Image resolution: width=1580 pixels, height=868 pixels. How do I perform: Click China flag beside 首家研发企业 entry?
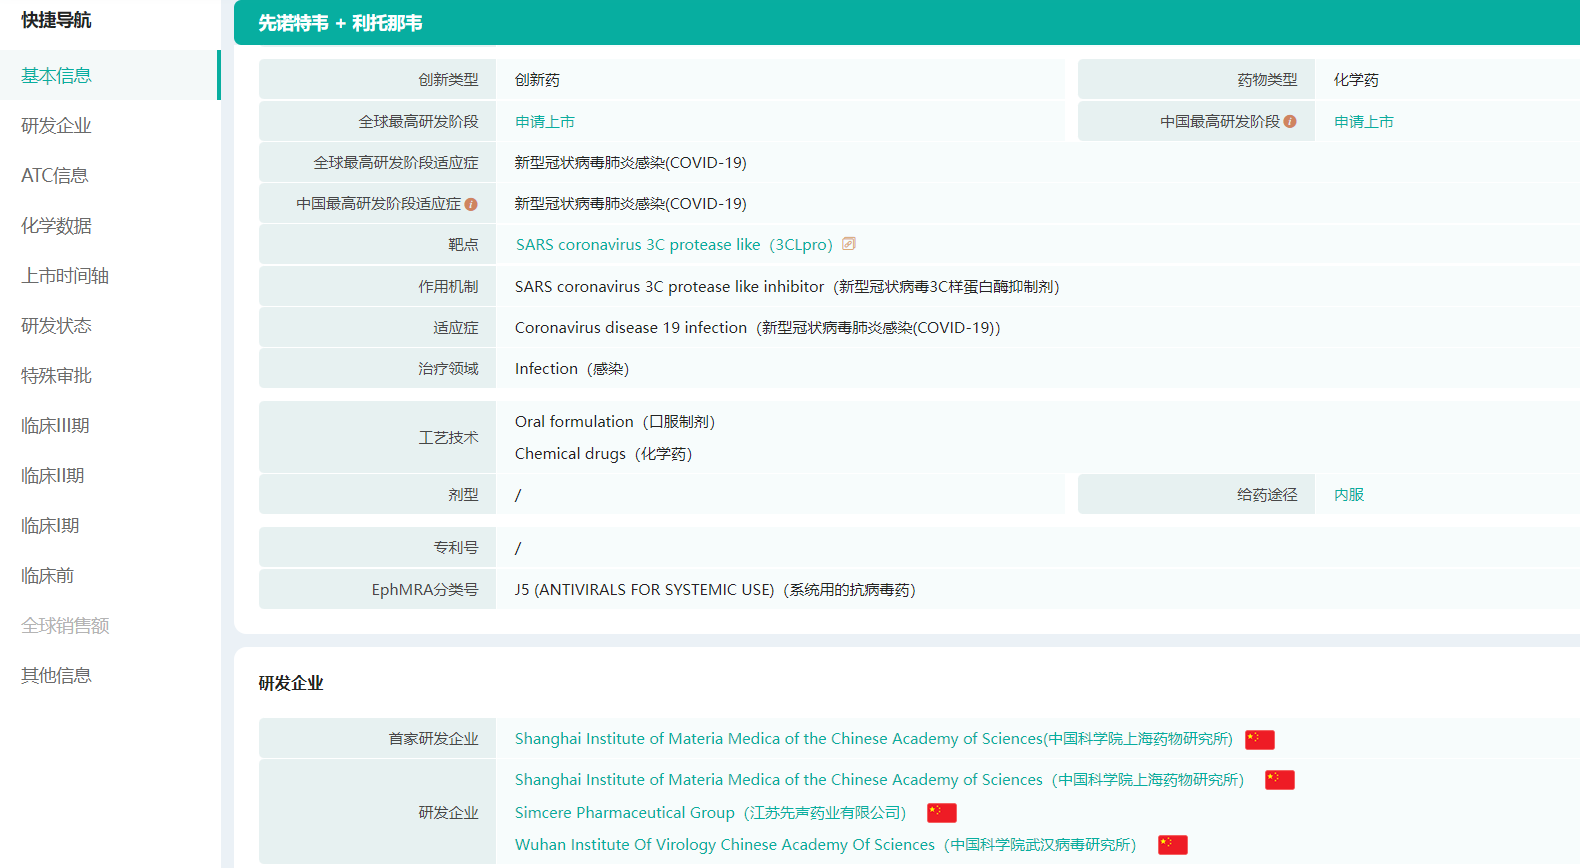point(1259,740)
